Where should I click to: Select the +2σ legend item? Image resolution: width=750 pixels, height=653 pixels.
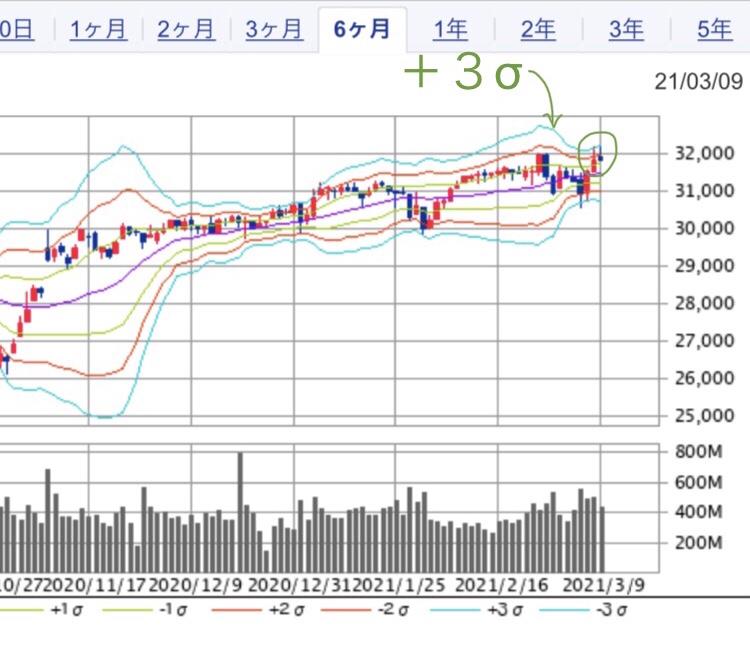tap(285, 608)
